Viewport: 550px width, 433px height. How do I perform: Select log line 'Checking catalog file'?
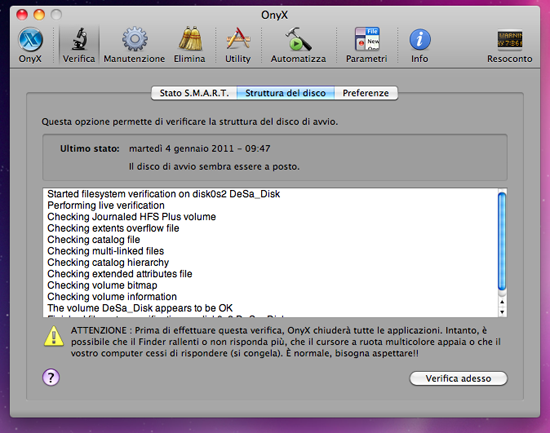coord(94,240)
